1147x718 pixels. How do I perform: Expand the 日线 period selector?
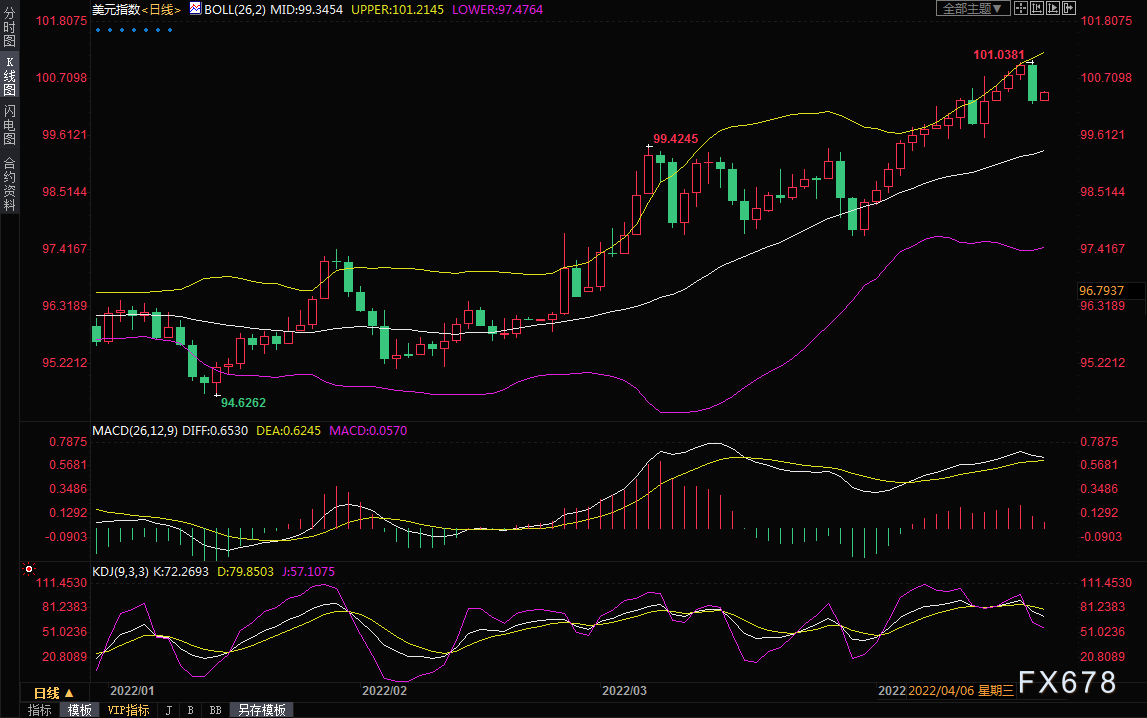tap(53, 692)
